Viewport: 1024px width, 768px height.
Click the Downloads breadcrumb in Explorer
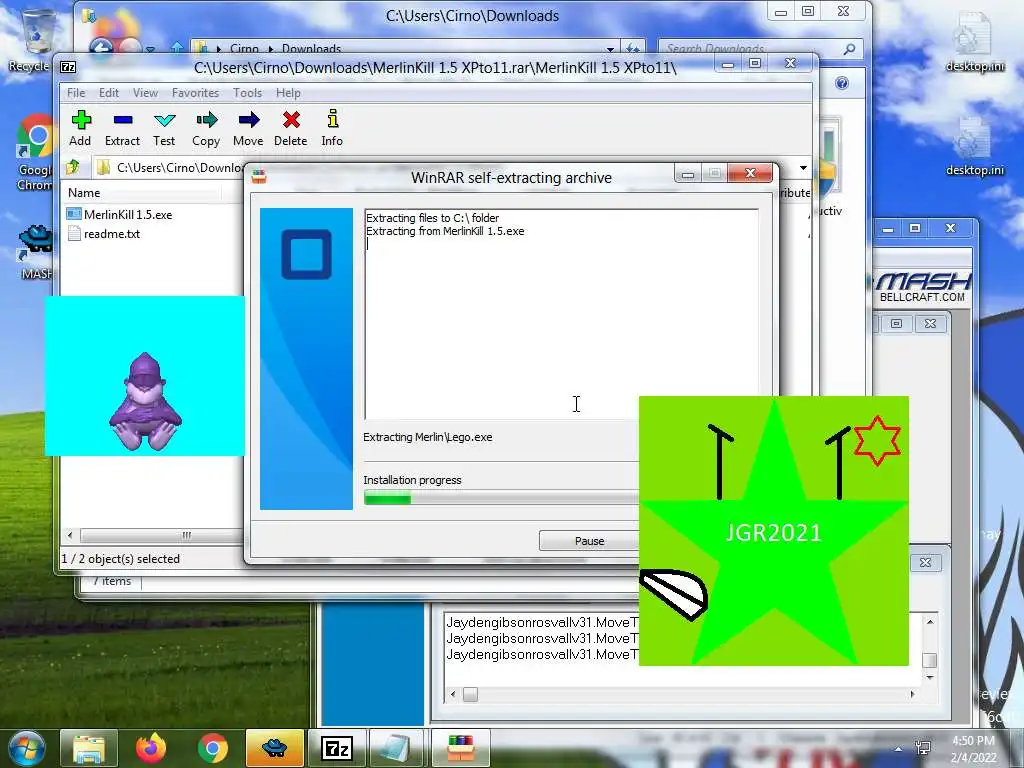312,49
